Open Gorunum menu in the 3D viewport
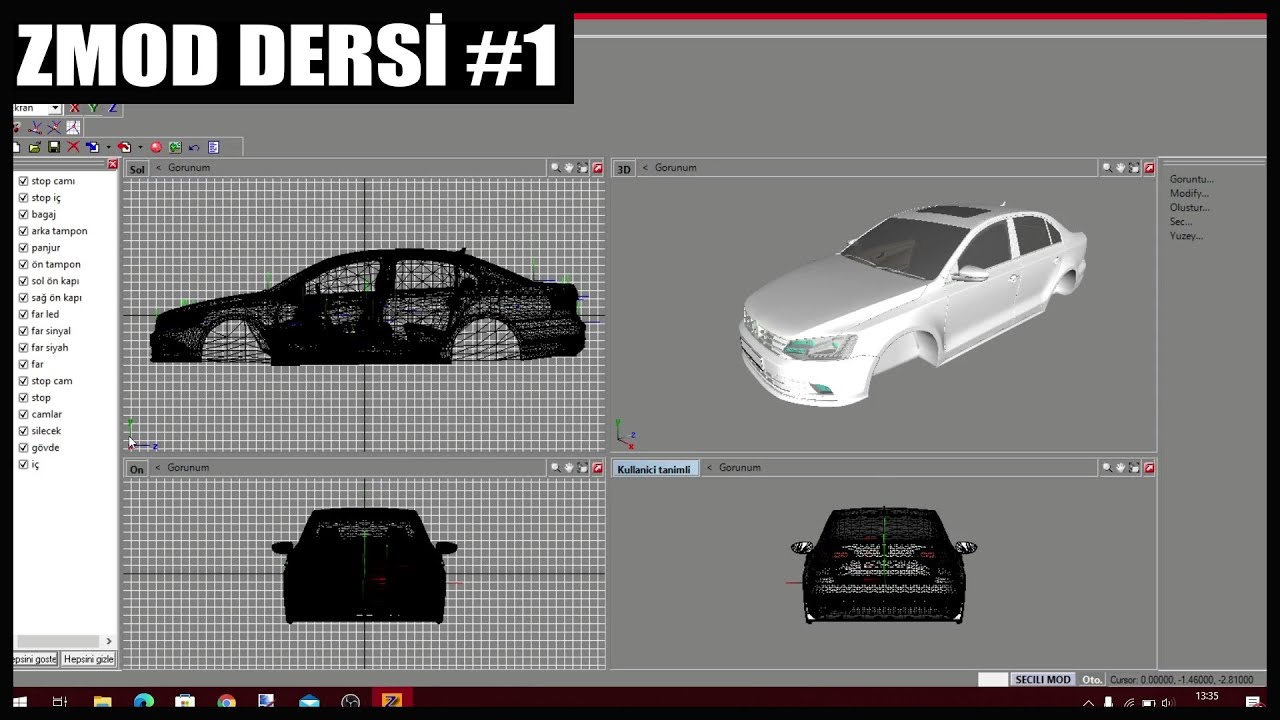1280x720 pixels. pyautogui.click(x=676, y=168)
